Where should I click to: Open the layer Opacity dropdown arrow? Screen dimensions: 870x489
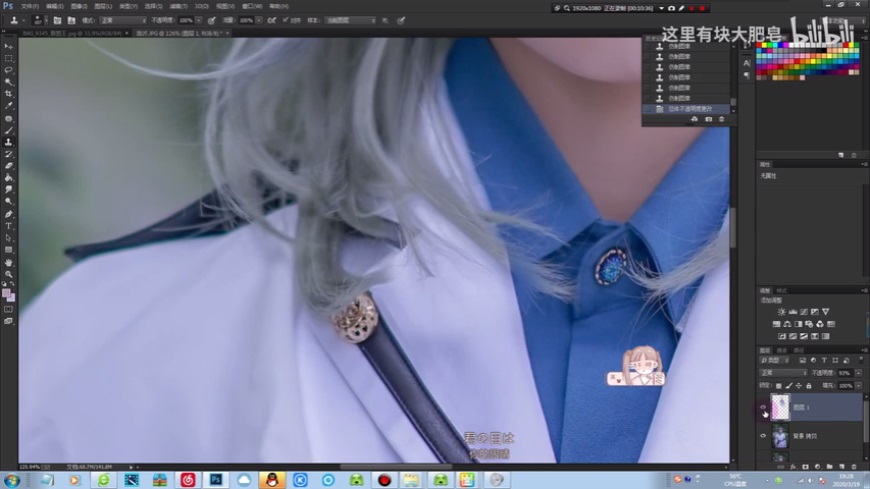pyautogui.click(x=859, y=373)
